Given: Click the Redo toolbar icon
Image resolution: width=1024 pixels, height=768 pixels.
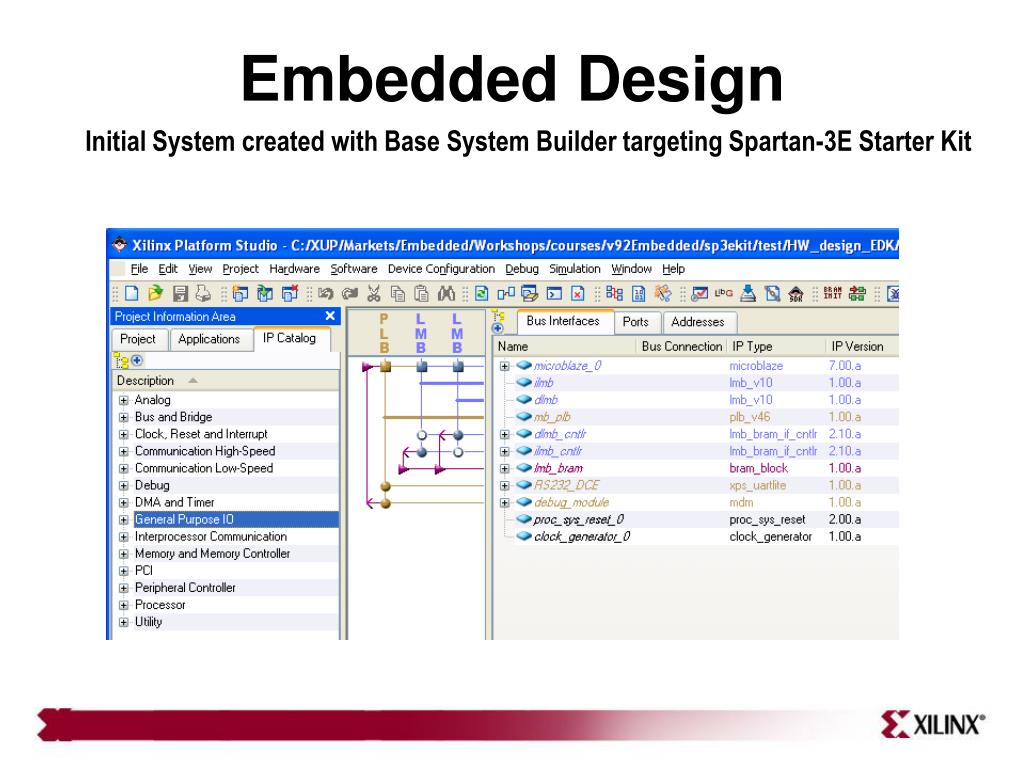Looking at the screenshot, I should (350, 294).
